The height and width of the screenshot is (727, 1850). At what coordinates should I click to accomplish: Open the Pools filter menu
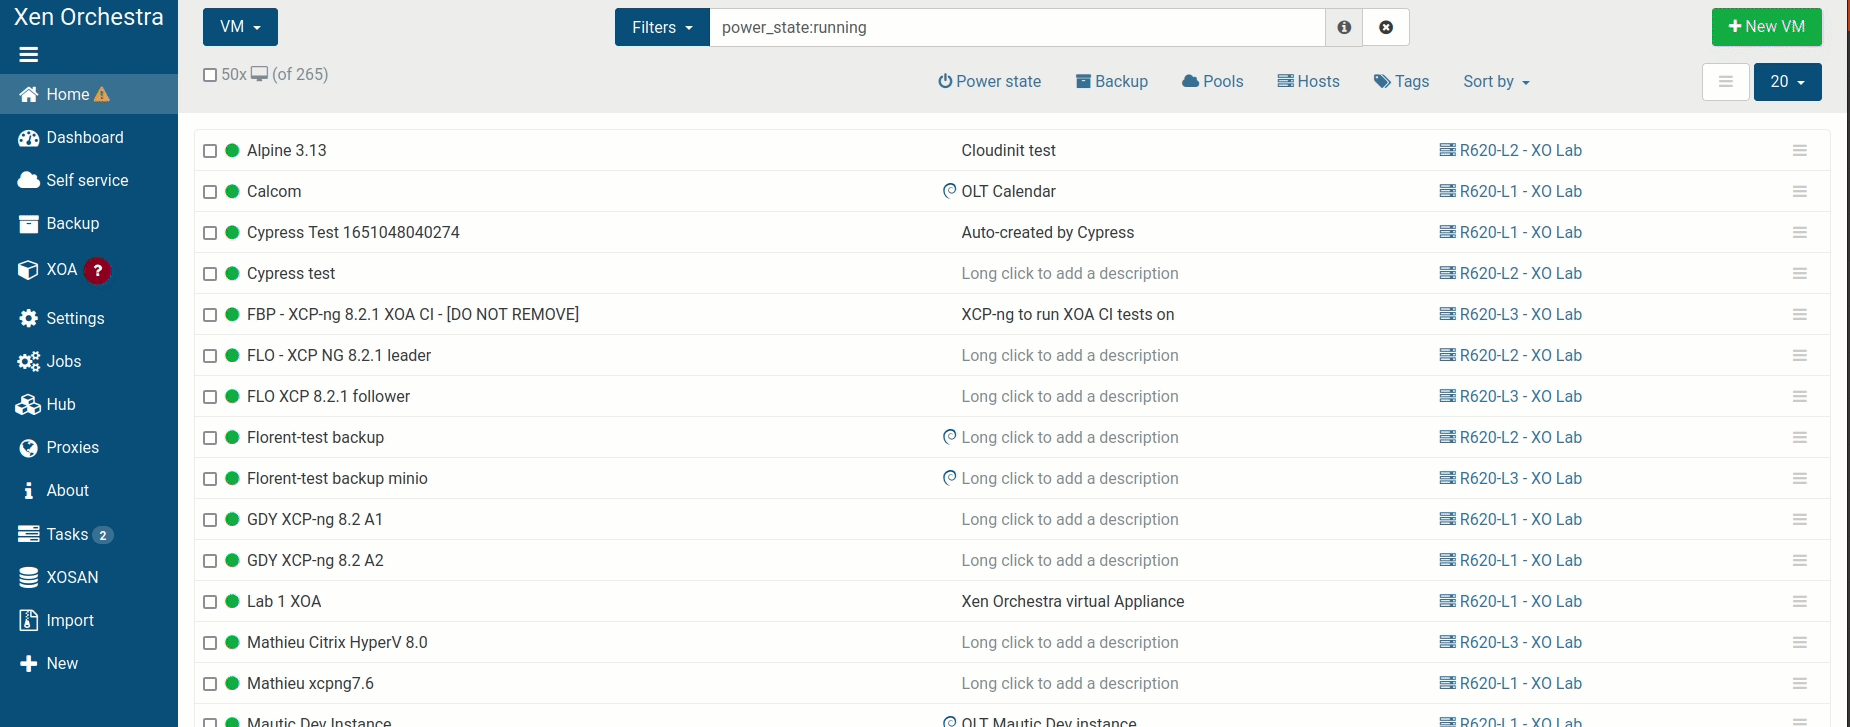pos(1213,81)
